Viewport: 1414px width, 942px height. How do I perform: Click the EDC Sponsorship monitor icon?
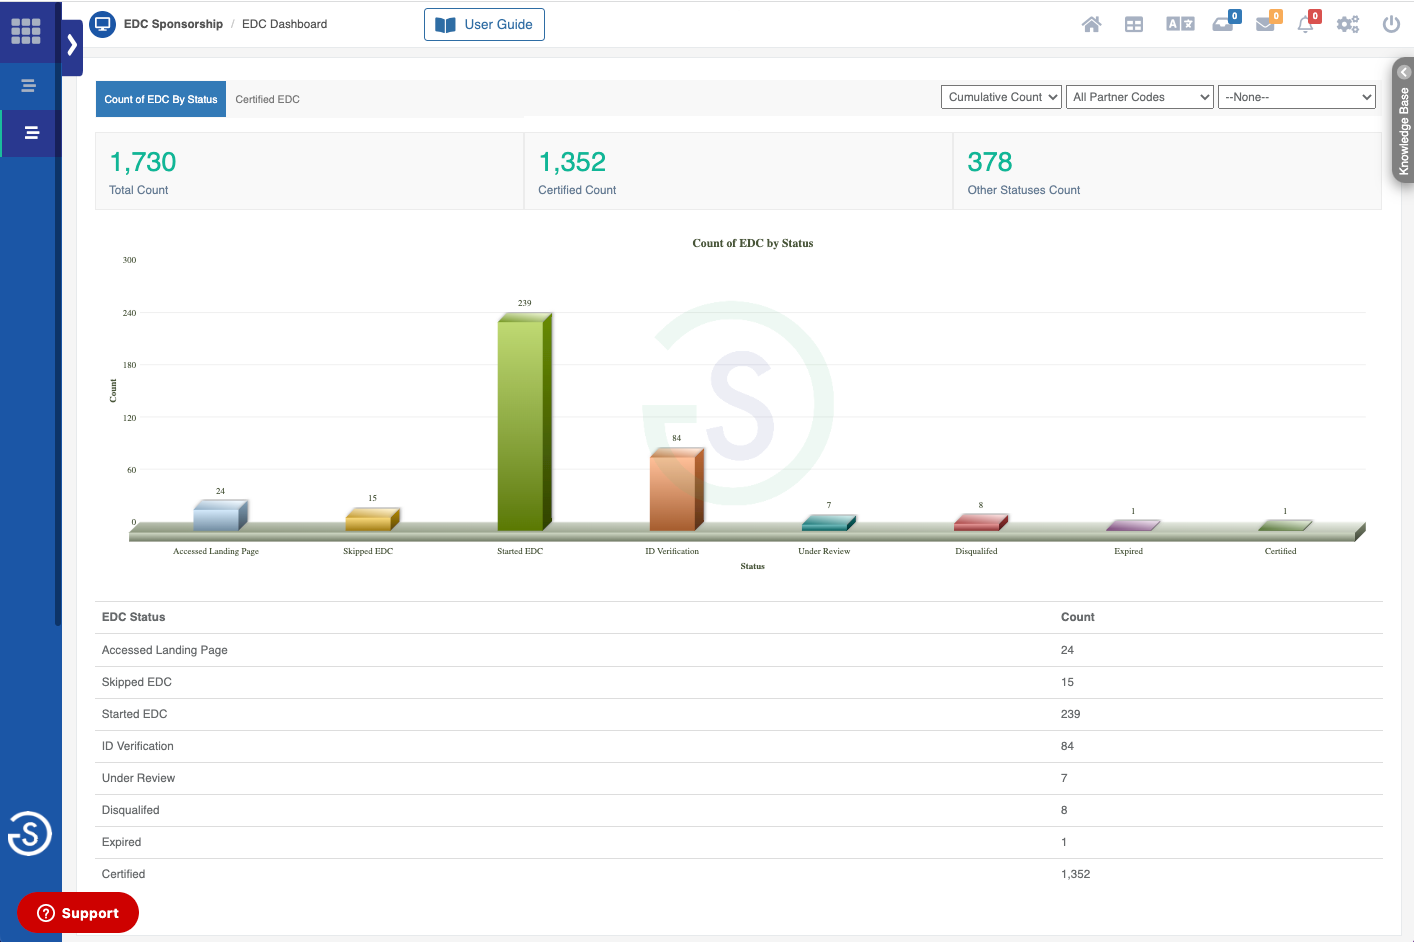(102, 24)
